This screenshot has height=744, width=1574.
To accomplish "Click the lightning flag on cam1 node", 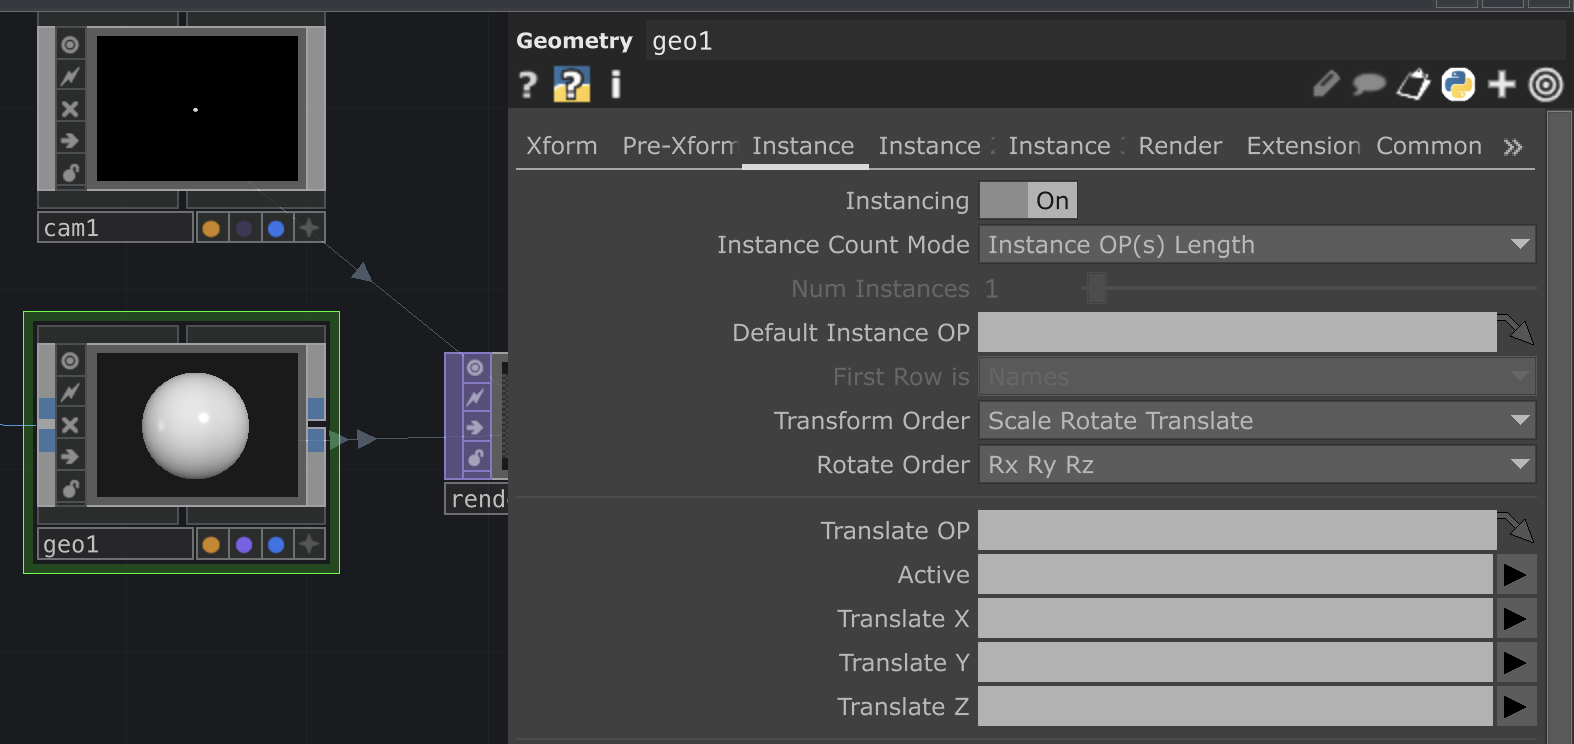I will [x=70, y=76].
